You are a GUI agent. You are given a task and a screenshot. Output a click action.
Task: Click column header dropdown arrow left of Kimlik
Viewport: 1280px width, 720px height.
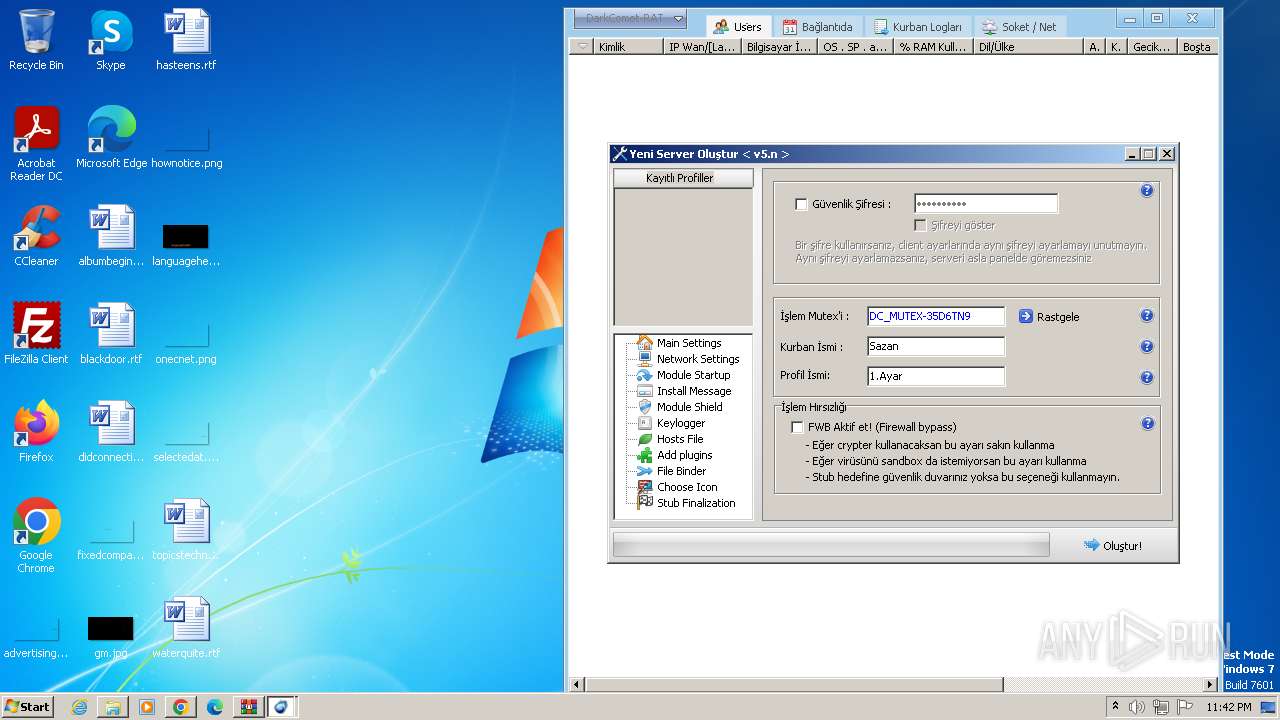point(582,47)
